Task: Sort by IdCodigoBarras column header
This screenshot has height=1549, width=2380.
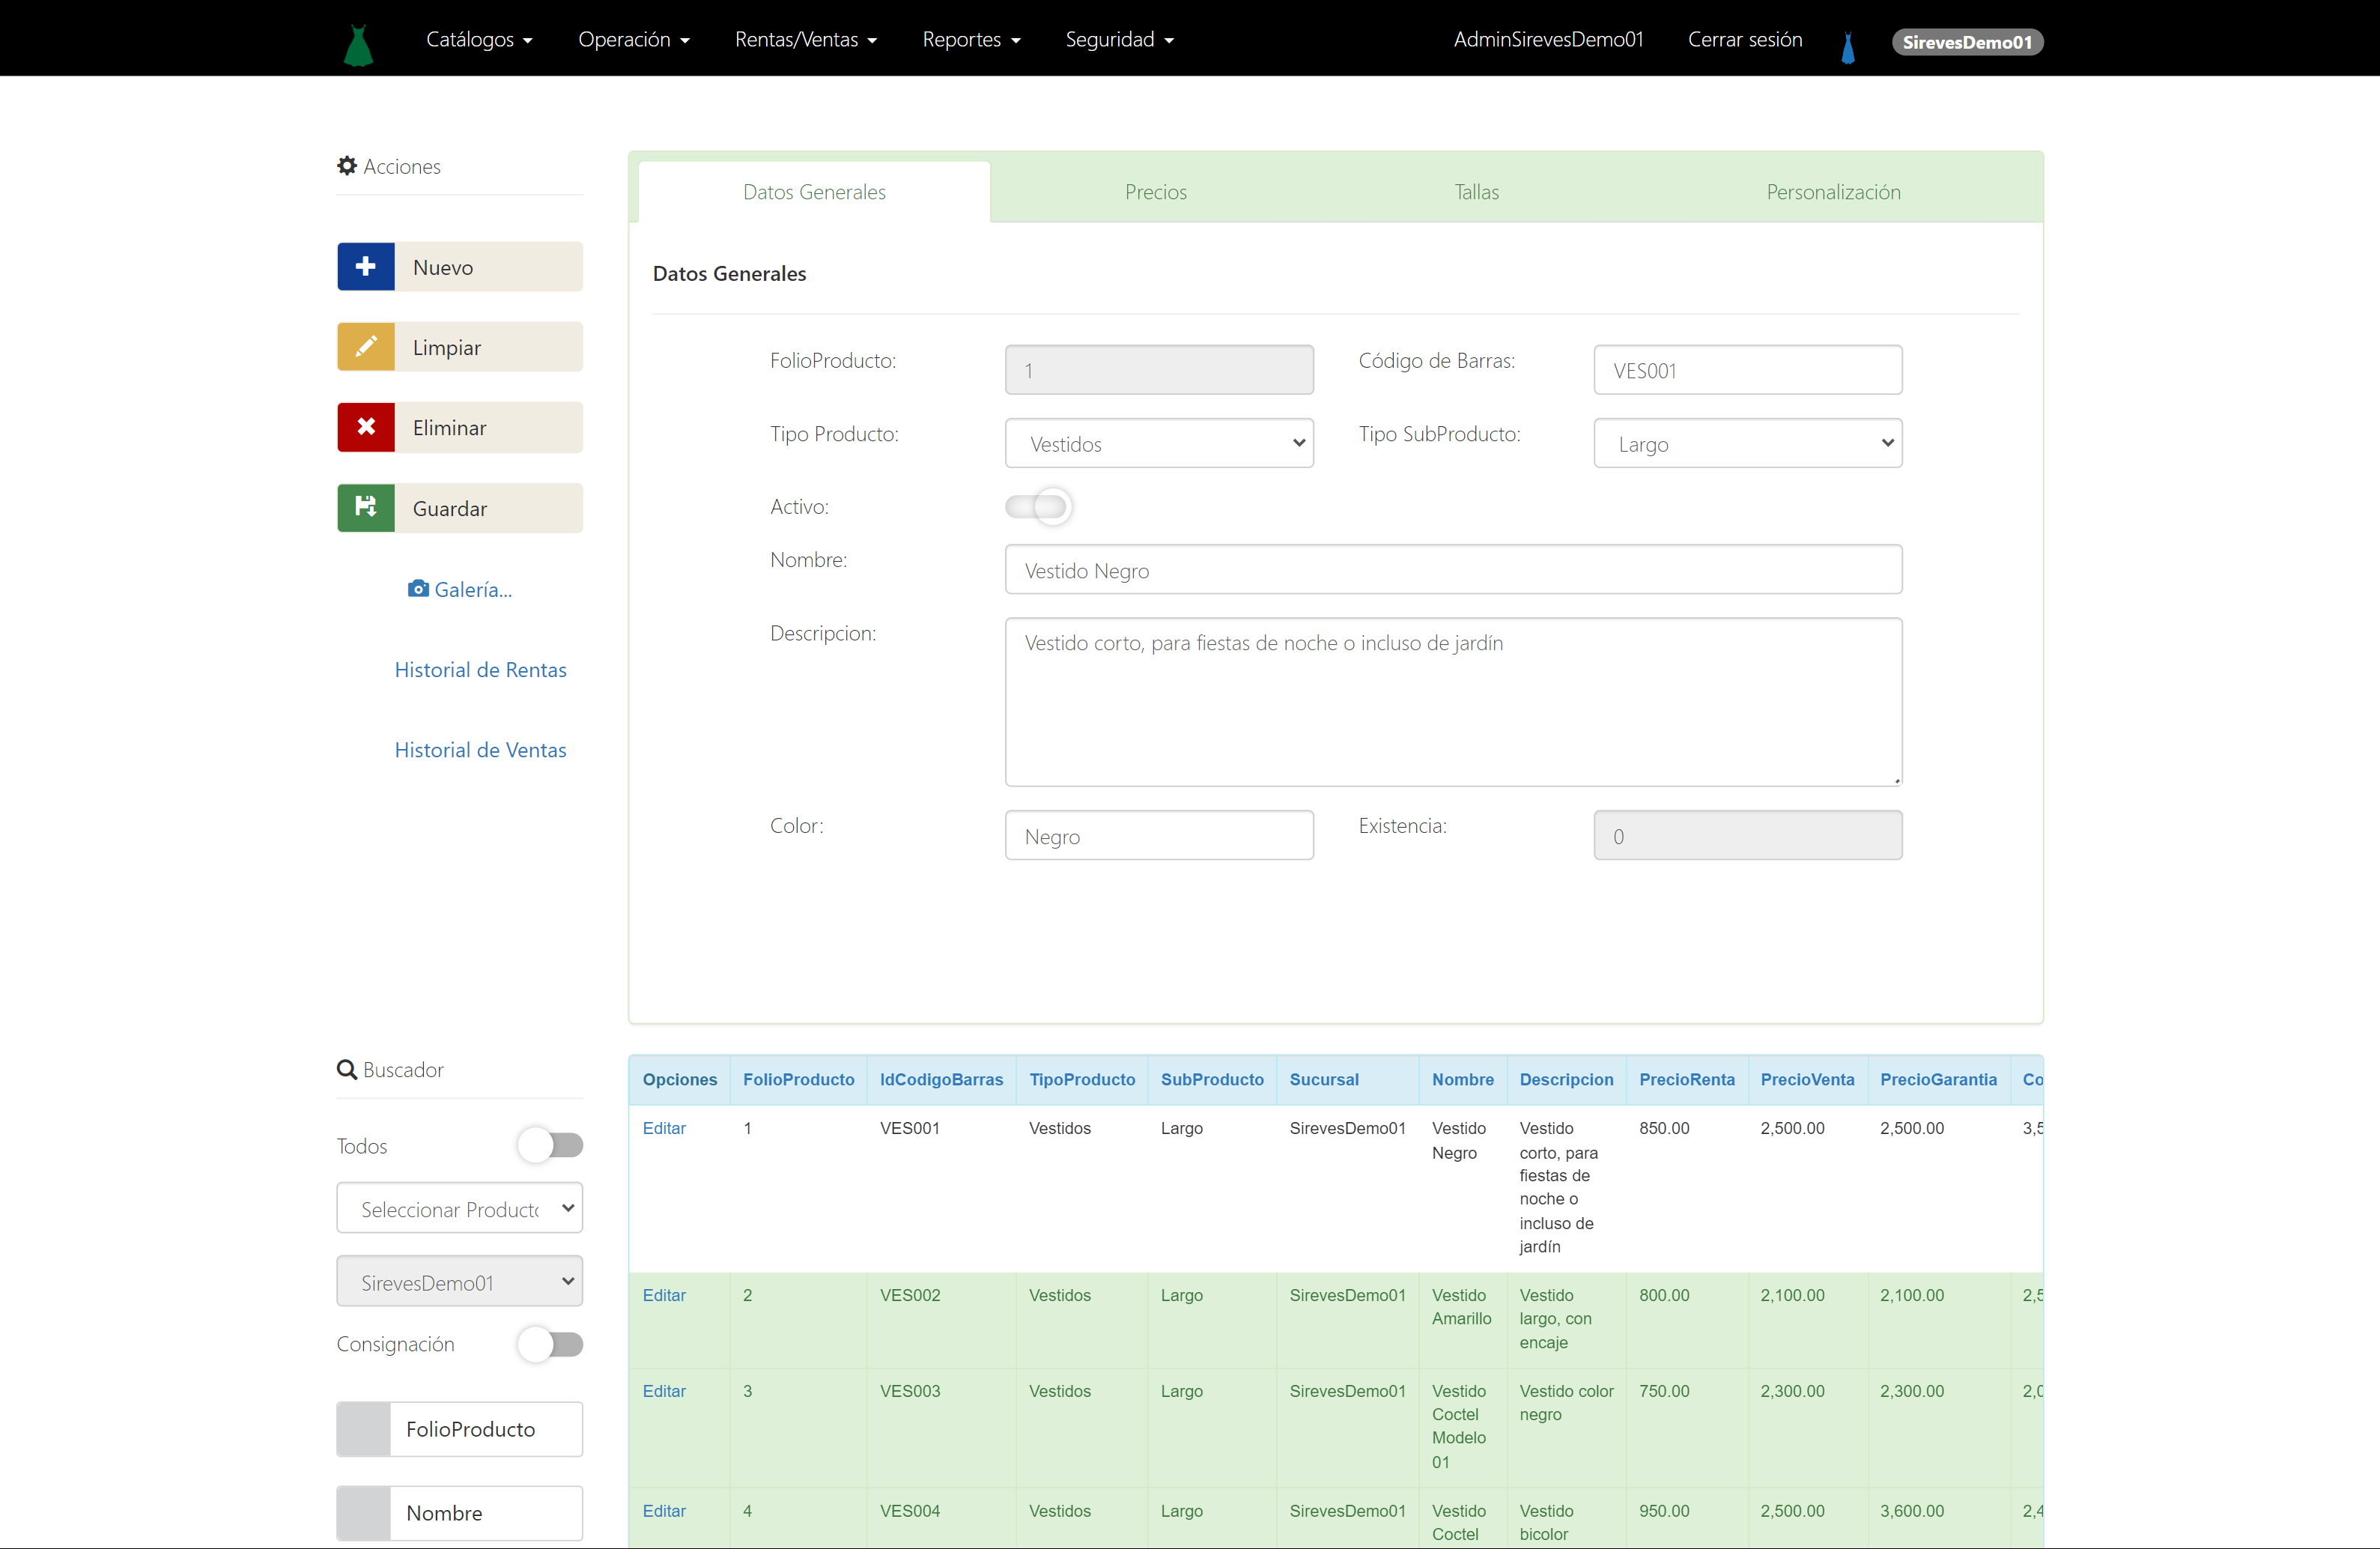Action: (x=941, y=1080)
